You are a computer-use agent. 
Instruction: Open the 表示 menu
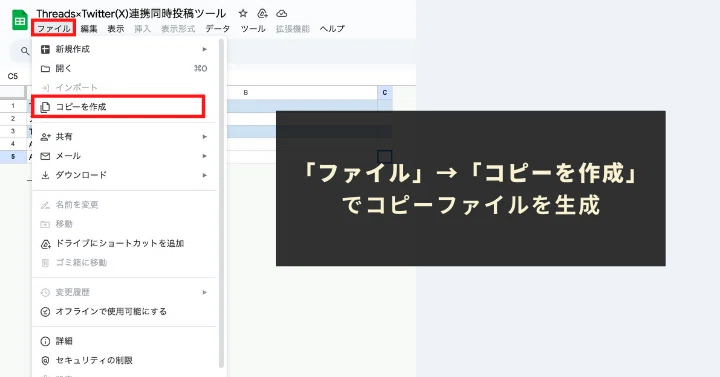click(x=116, y=28)
